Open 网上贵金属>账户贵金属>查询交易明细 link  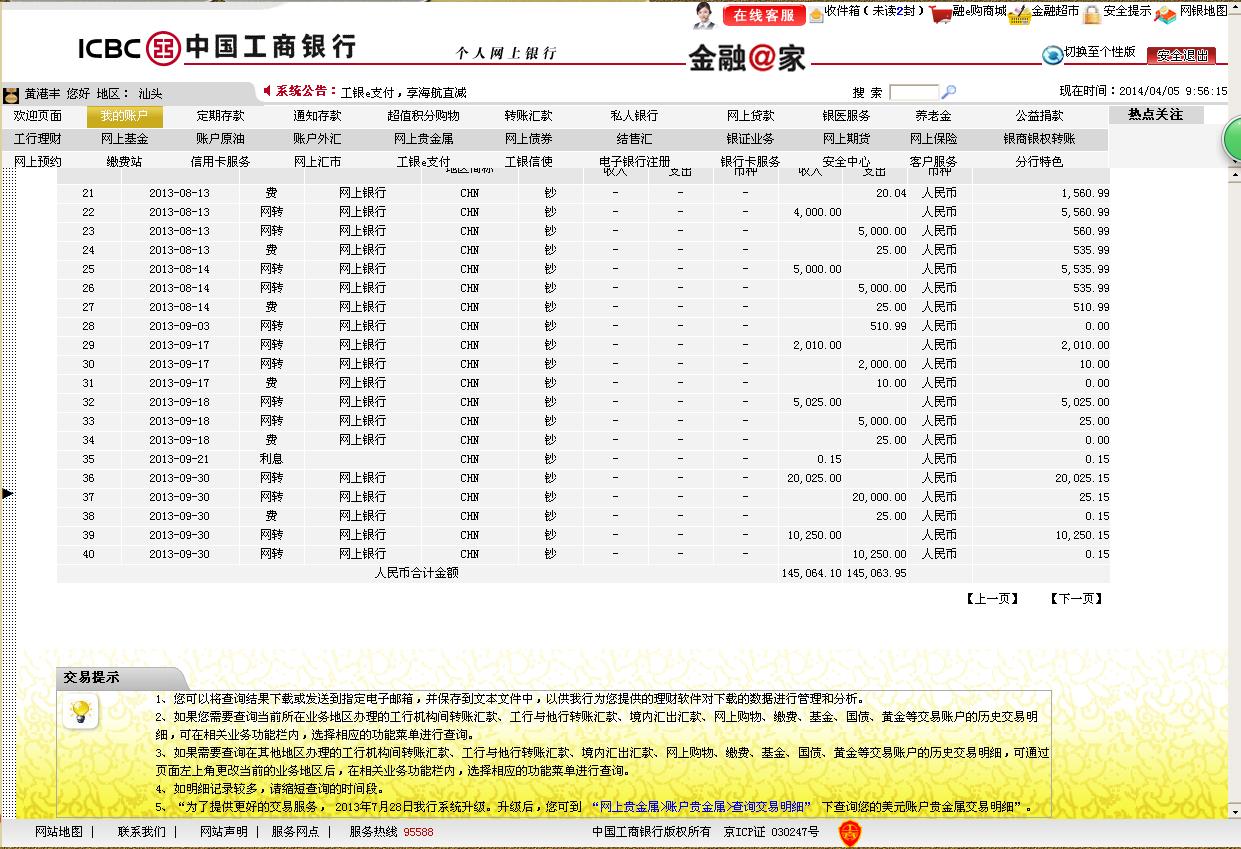(x=703, y=807)
